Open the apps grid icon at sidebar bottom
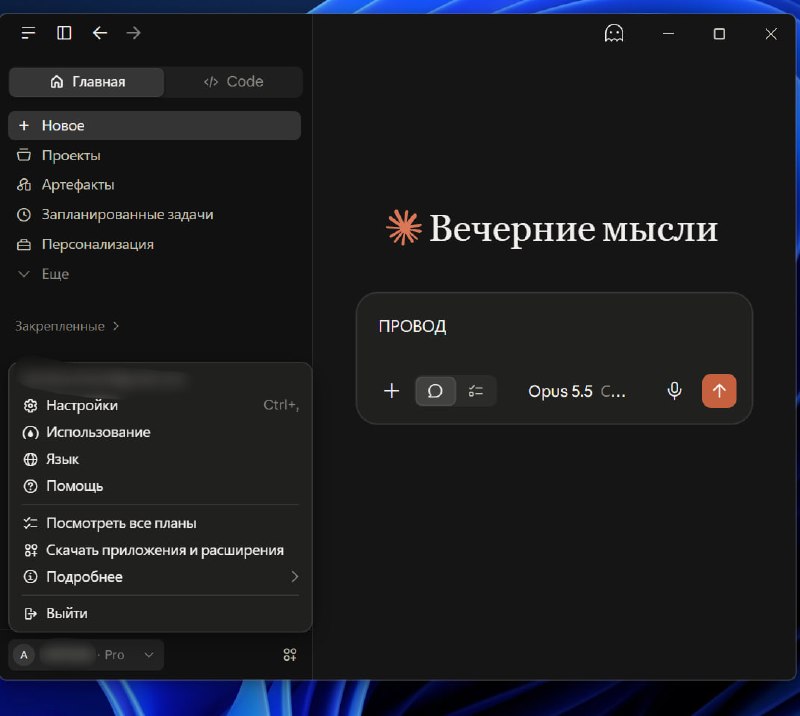Screen dimensions: 800x716 [x=290, y=655]
